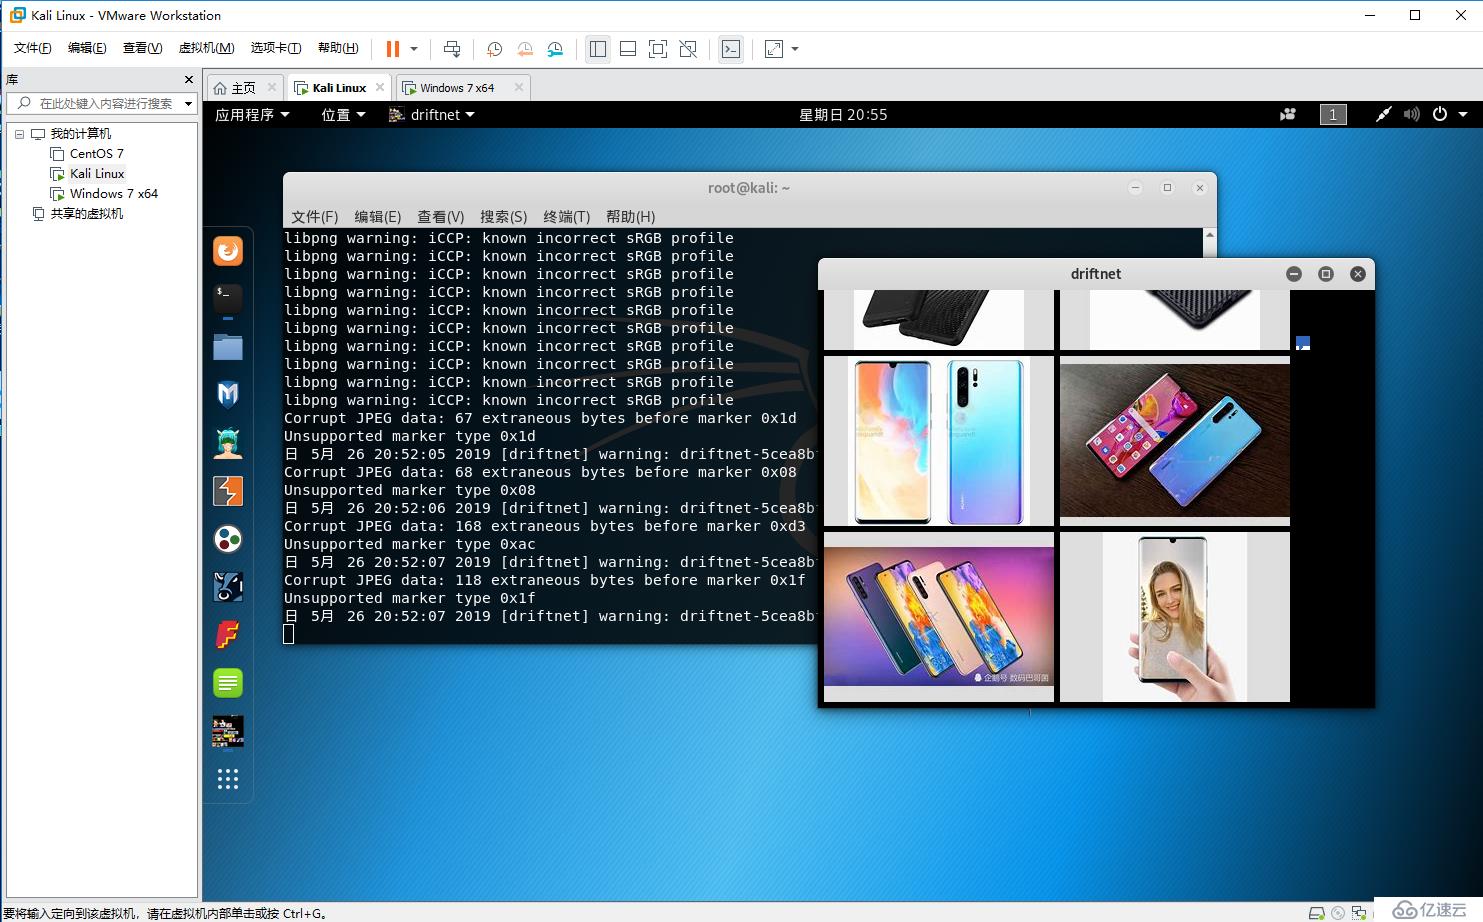Click terminal scrollbar up arrow
Screen dimensions: 1483x922
tap(1210, 236)
